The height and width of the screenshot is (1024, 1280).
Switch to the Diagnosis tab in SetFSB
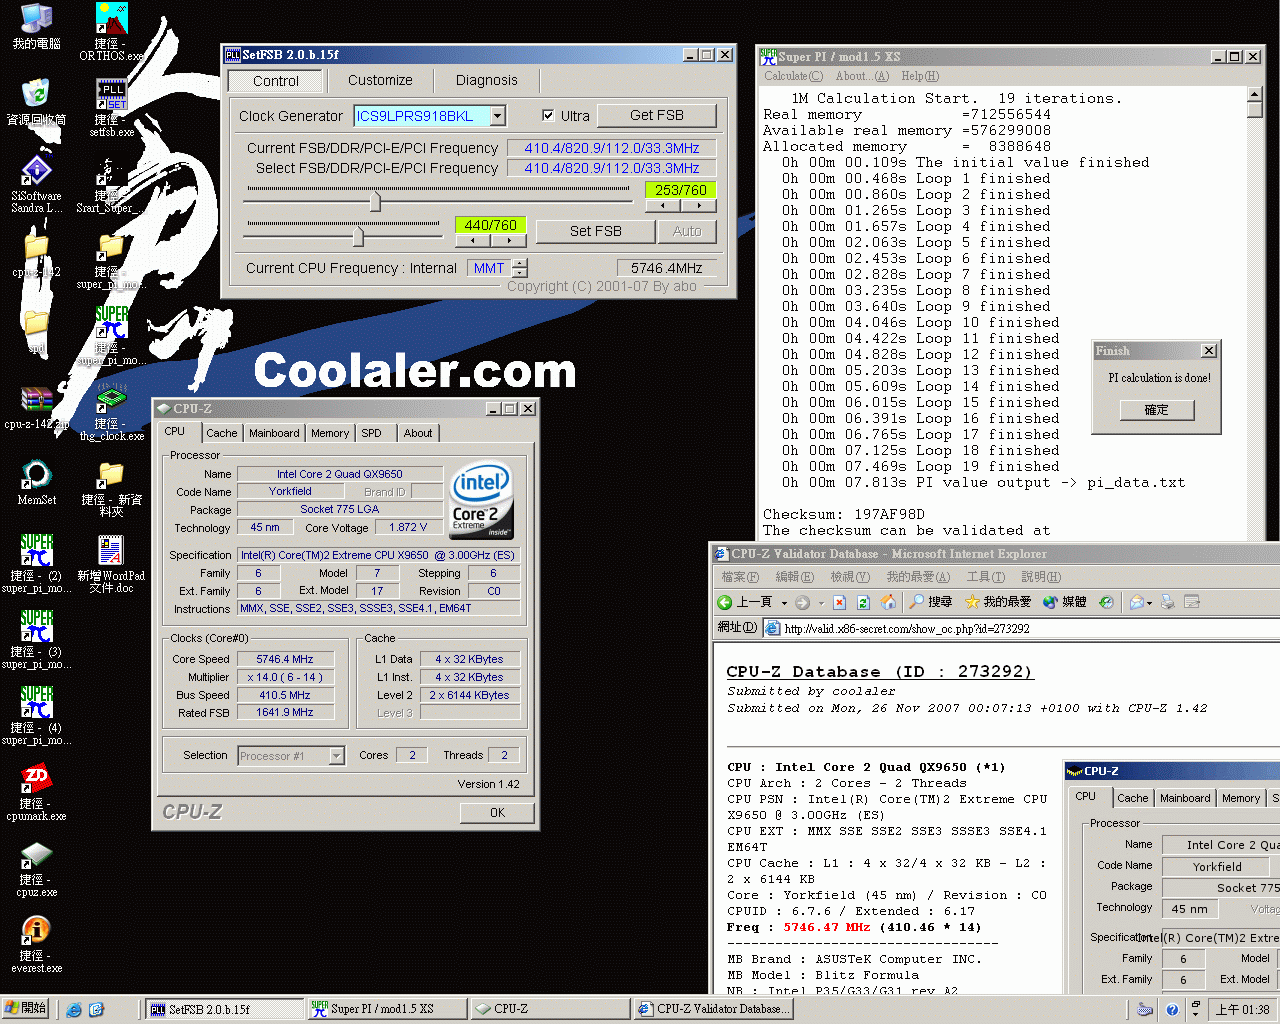pos(487,80)
